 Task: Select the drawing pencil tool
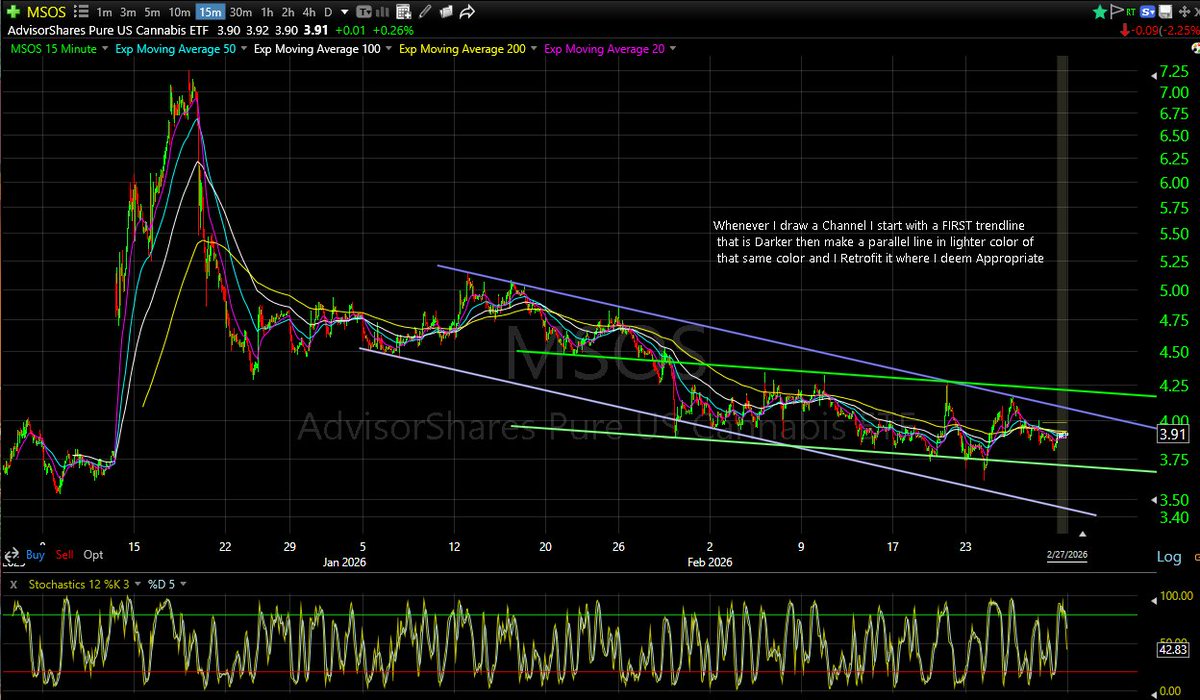tap(427, 12)
